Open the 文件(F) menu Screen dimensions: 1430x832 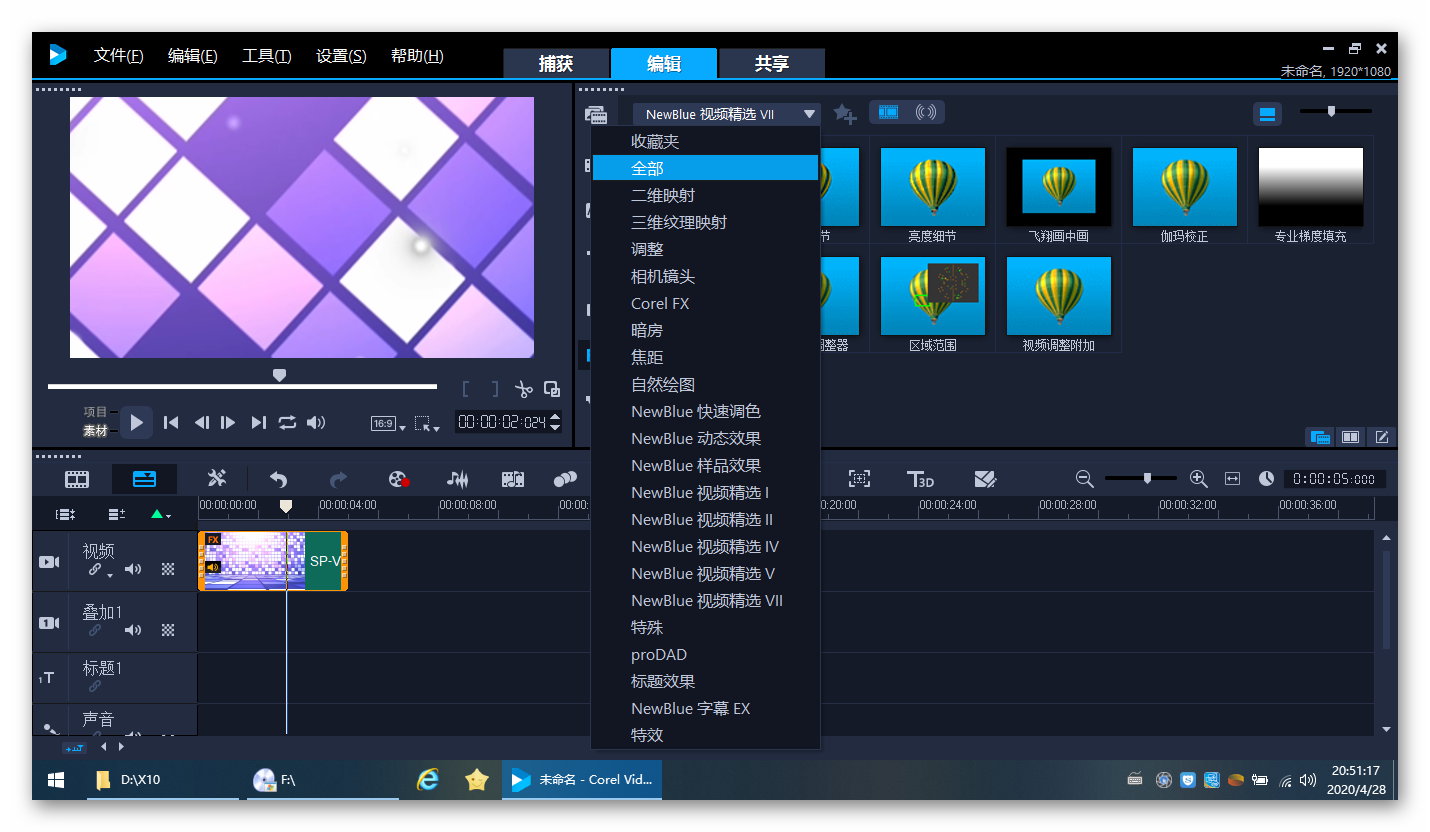pos(118,56)
